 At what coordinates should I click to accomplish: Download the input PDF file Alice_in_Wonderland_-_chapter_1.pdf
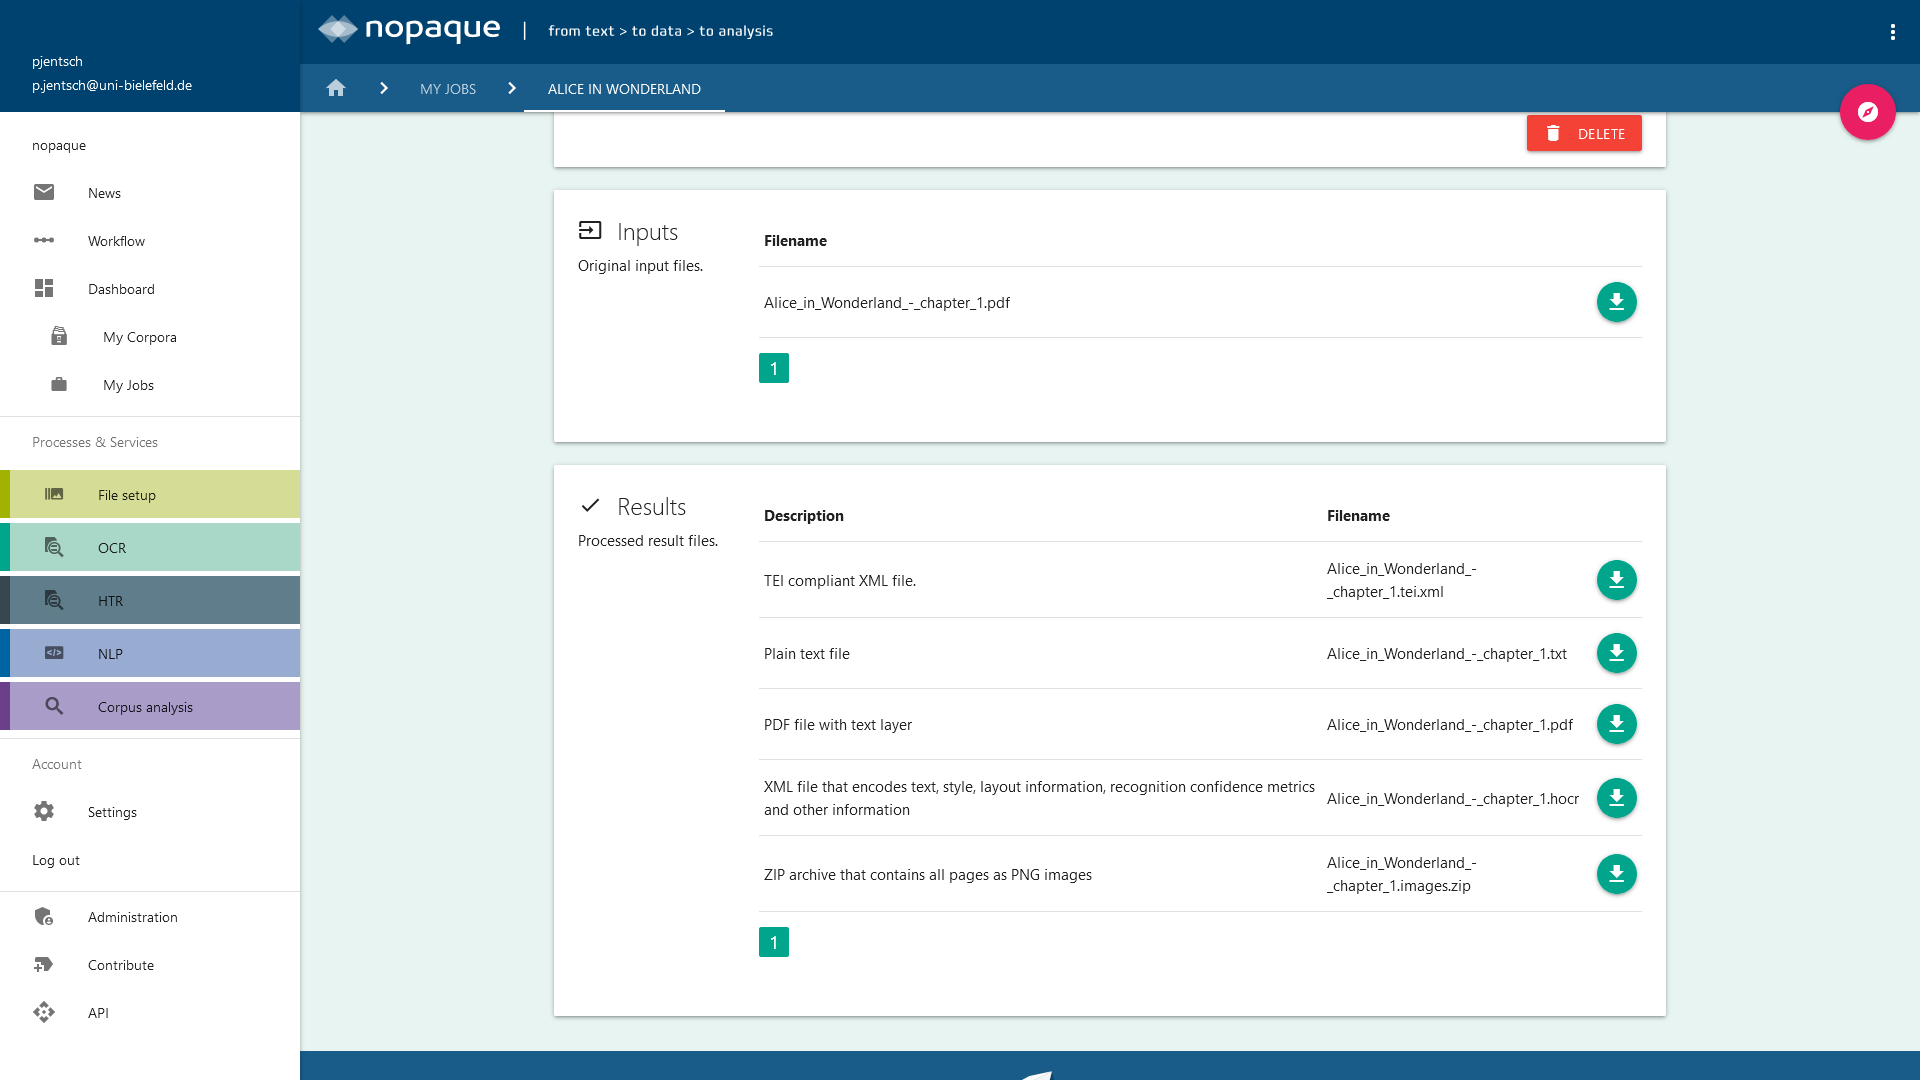click(1616, 302)
